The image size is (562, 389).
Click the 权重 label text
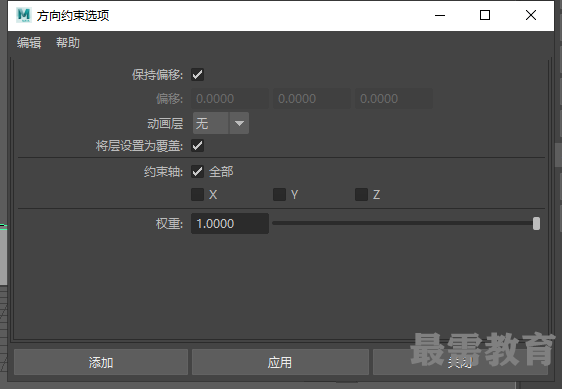pyautogui.click(x=170, y=224)
